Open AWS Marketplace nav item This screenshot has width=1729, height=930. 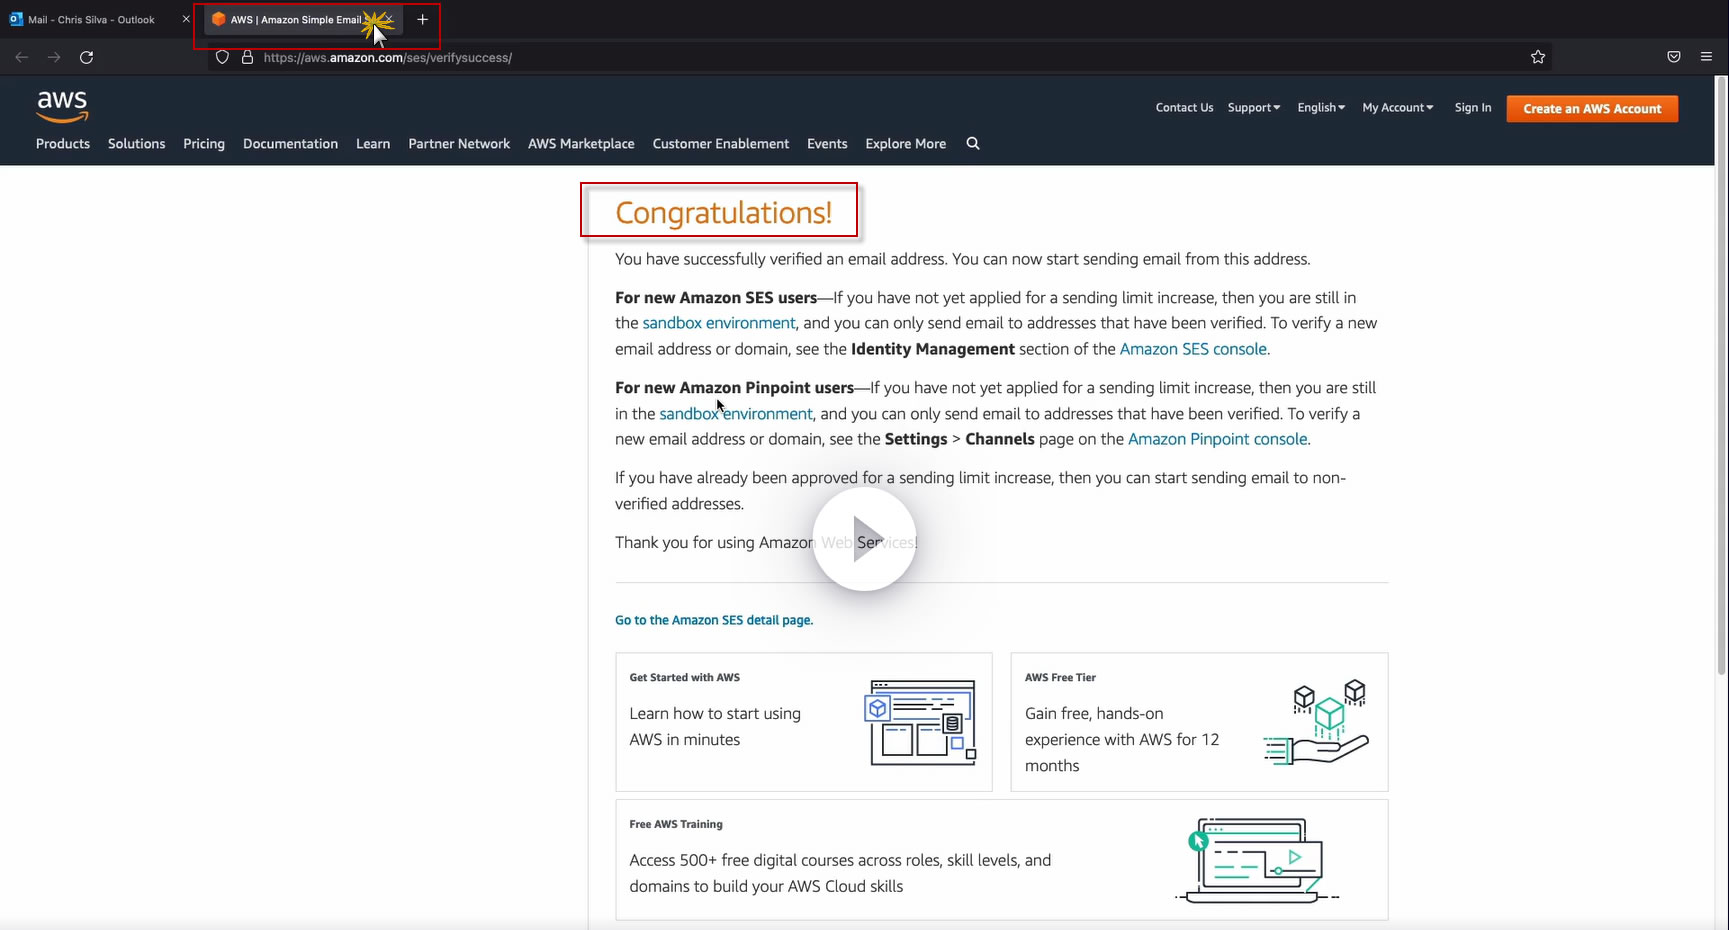(581, 144)
